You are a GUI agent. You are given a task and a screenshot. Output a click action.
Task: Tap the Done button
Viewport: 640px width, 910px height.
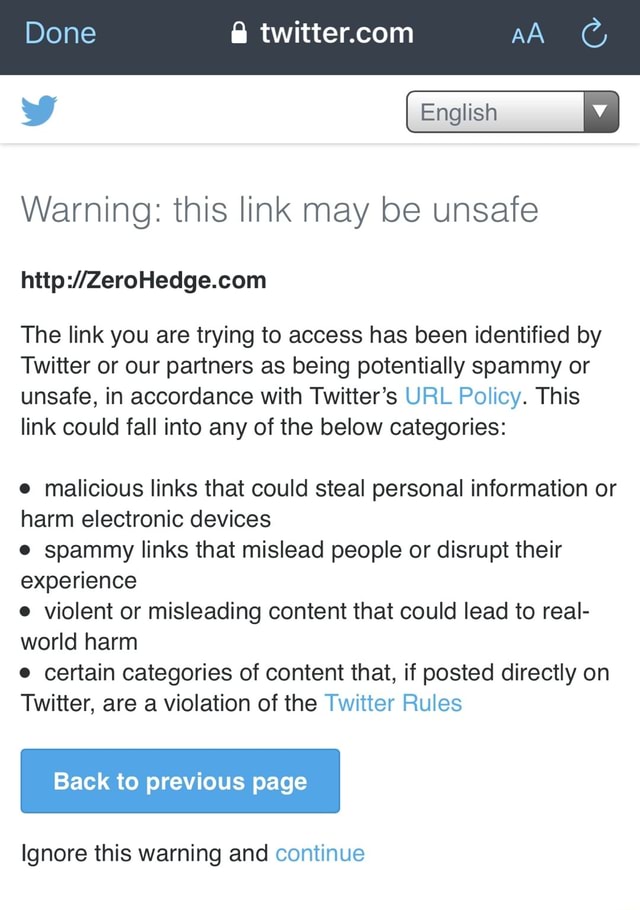[x=60, y=33]
